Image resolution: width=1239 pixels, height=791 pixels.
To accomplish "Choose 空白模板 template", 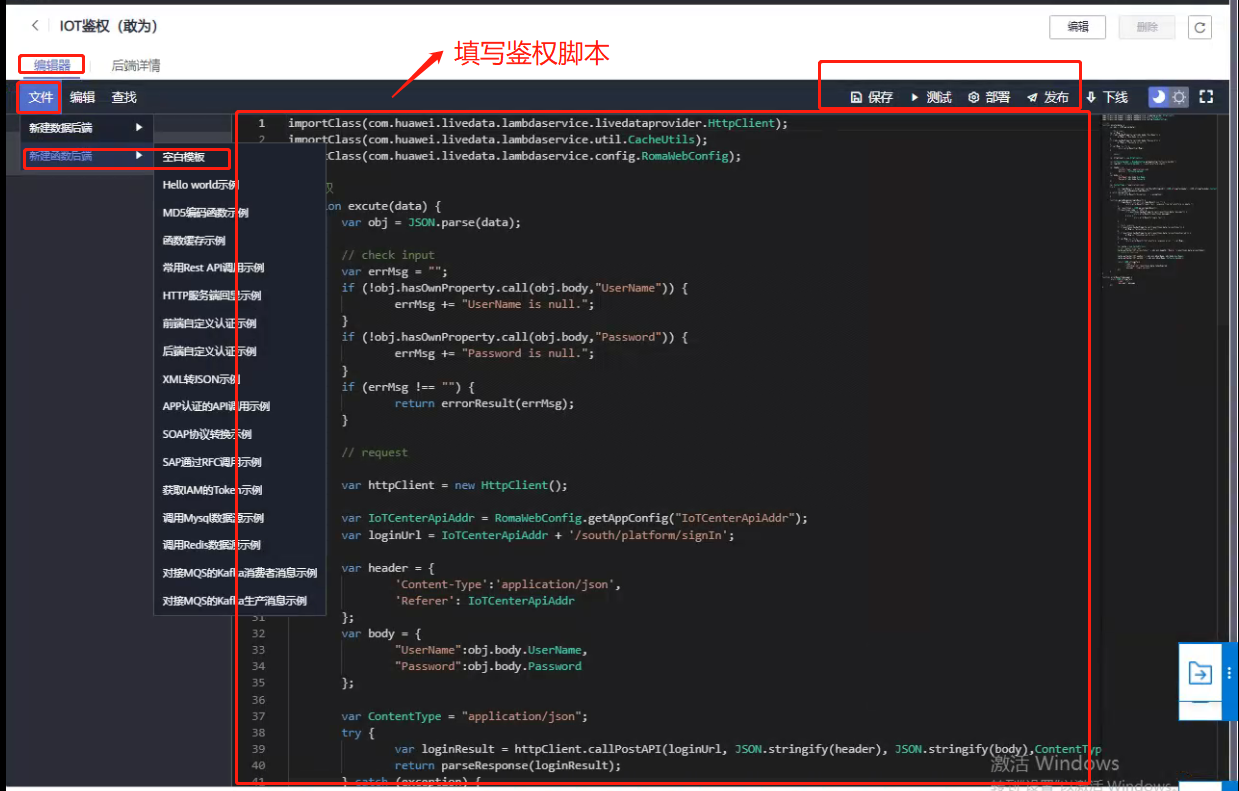I will click(184, 157).
